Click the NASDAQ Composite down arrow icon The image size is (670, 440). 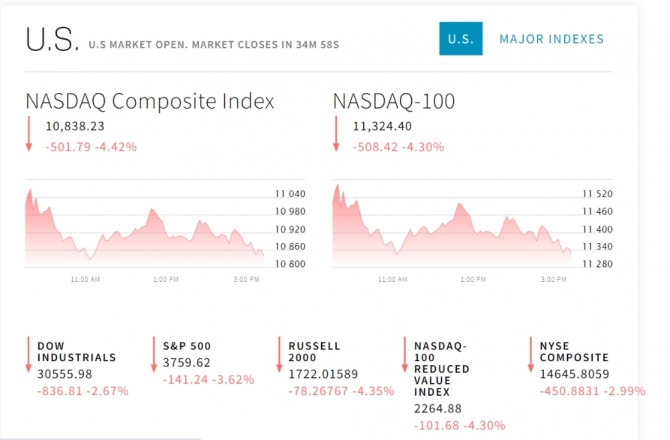pyautogui.click(x=29, y=136)
